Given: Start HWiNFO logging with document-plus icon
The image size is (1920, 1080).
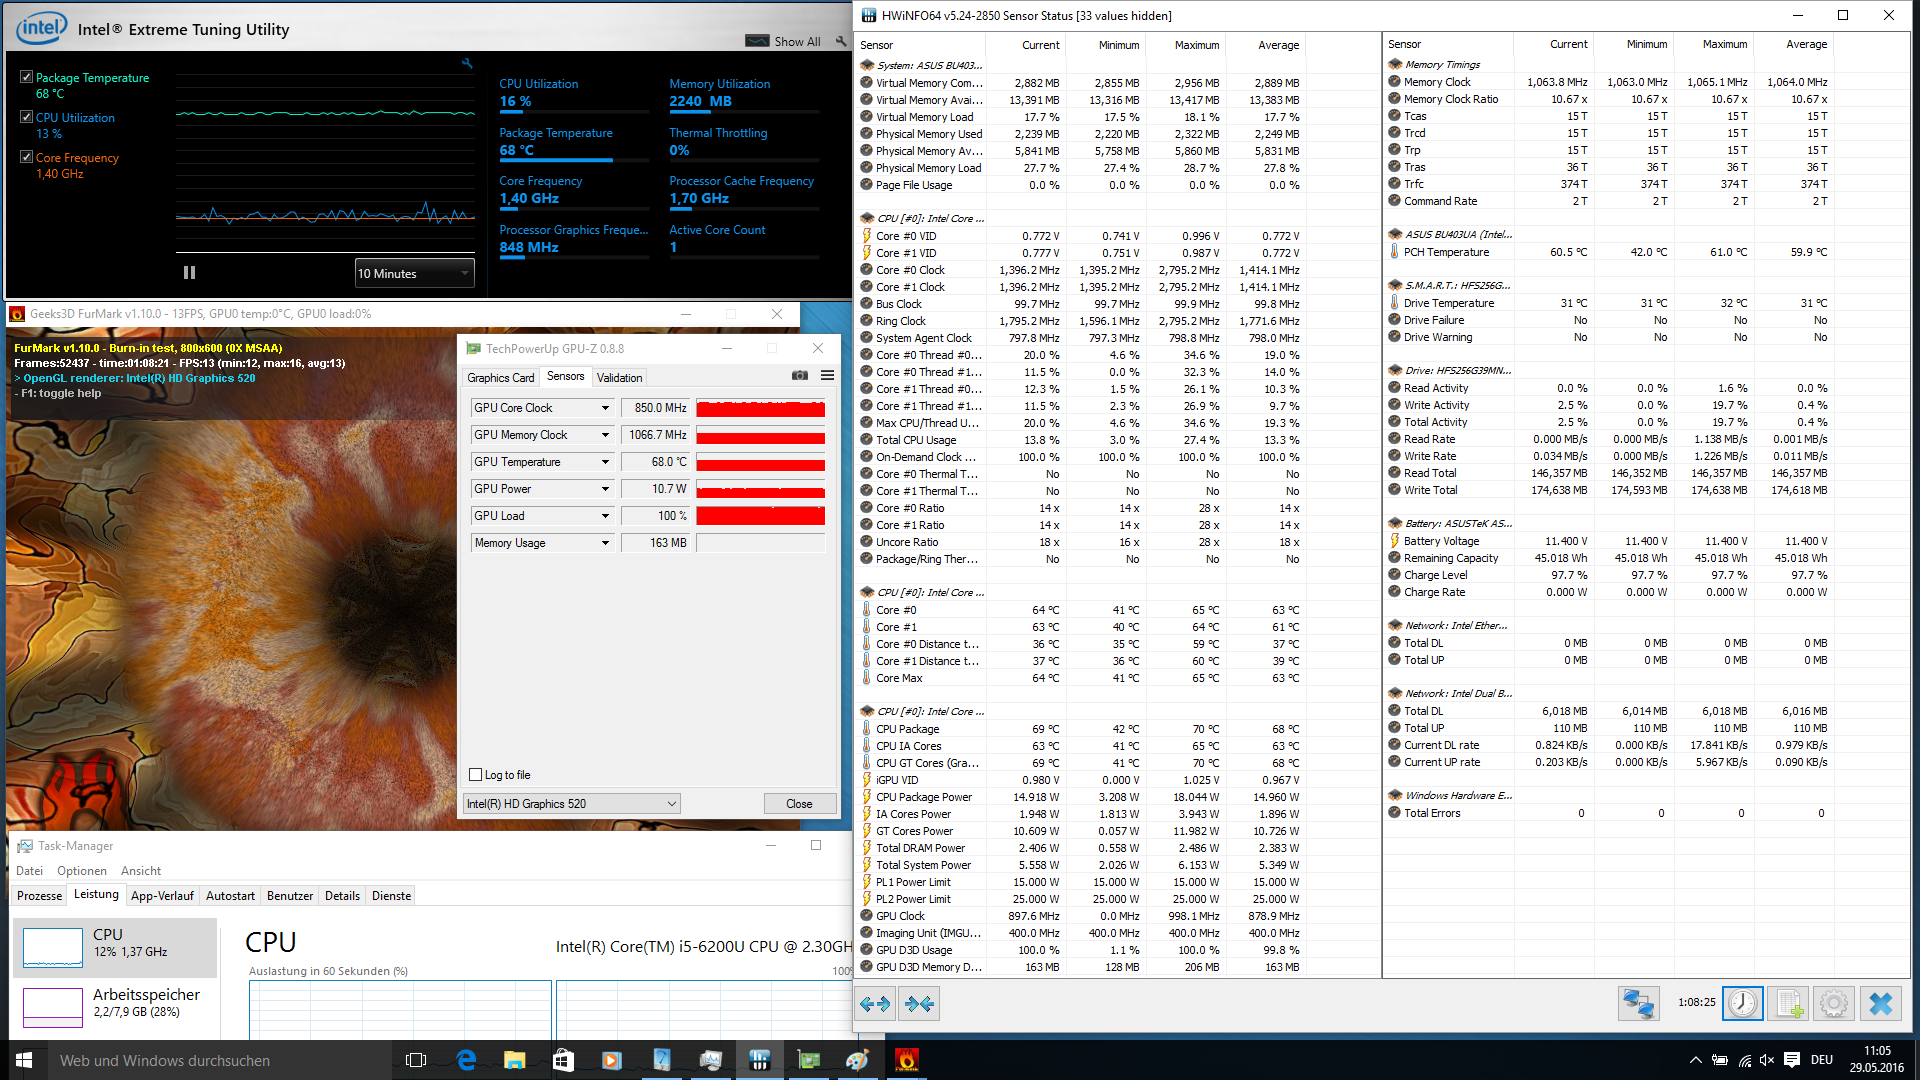Looking at the screenshot, I should point(1789,1003).
